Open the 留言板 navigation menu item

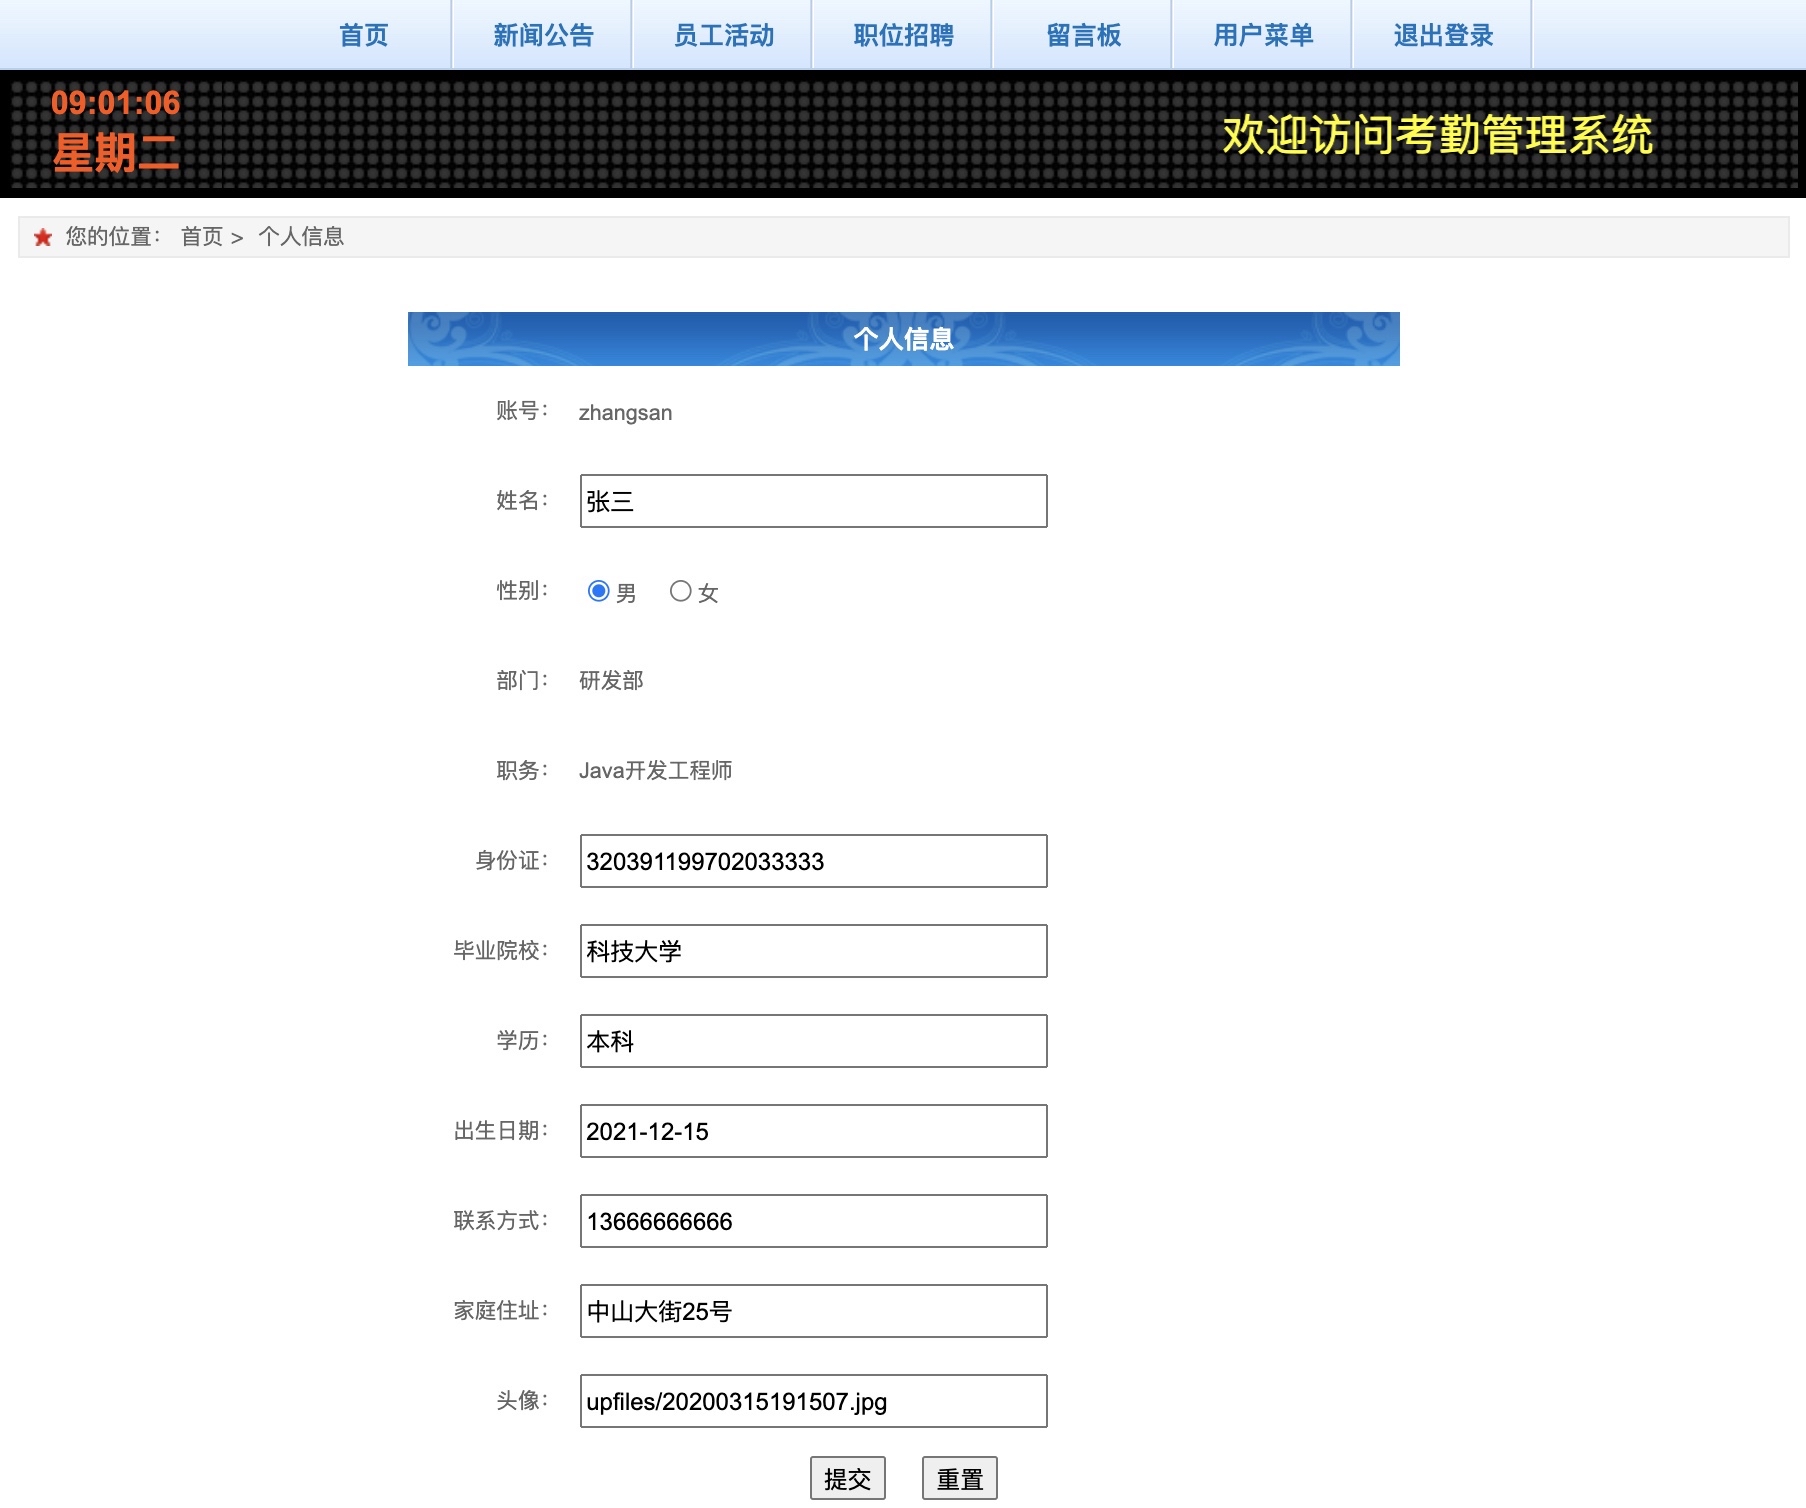1083,34
